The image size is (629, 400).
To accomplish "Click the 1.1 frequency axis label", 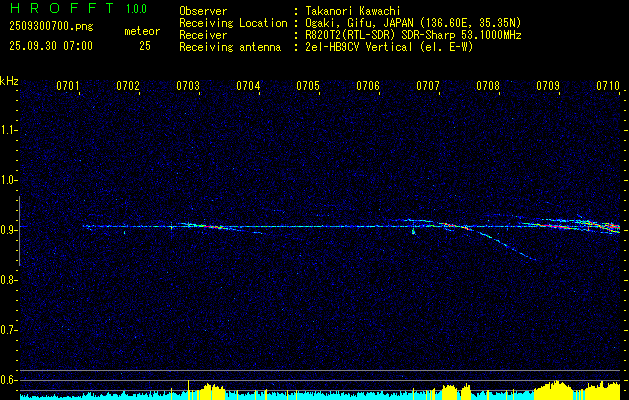I will pos(9,129).
